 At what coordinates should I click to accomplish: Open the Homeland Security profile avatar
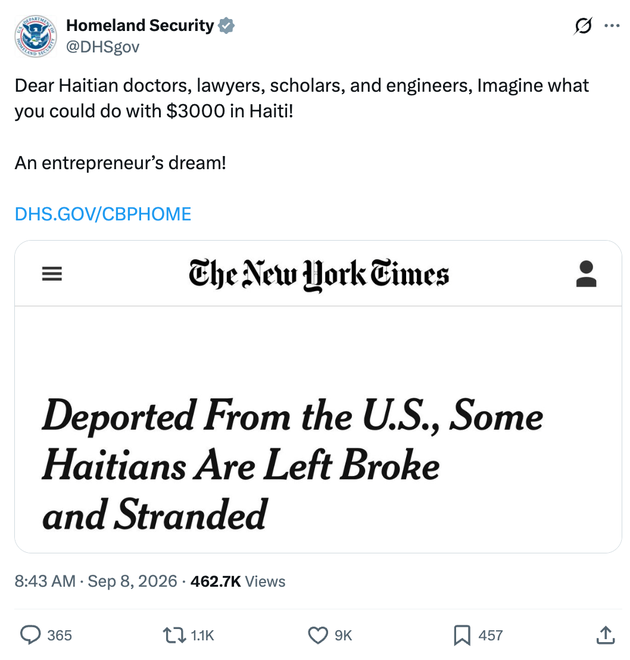[x=35, y=36]
